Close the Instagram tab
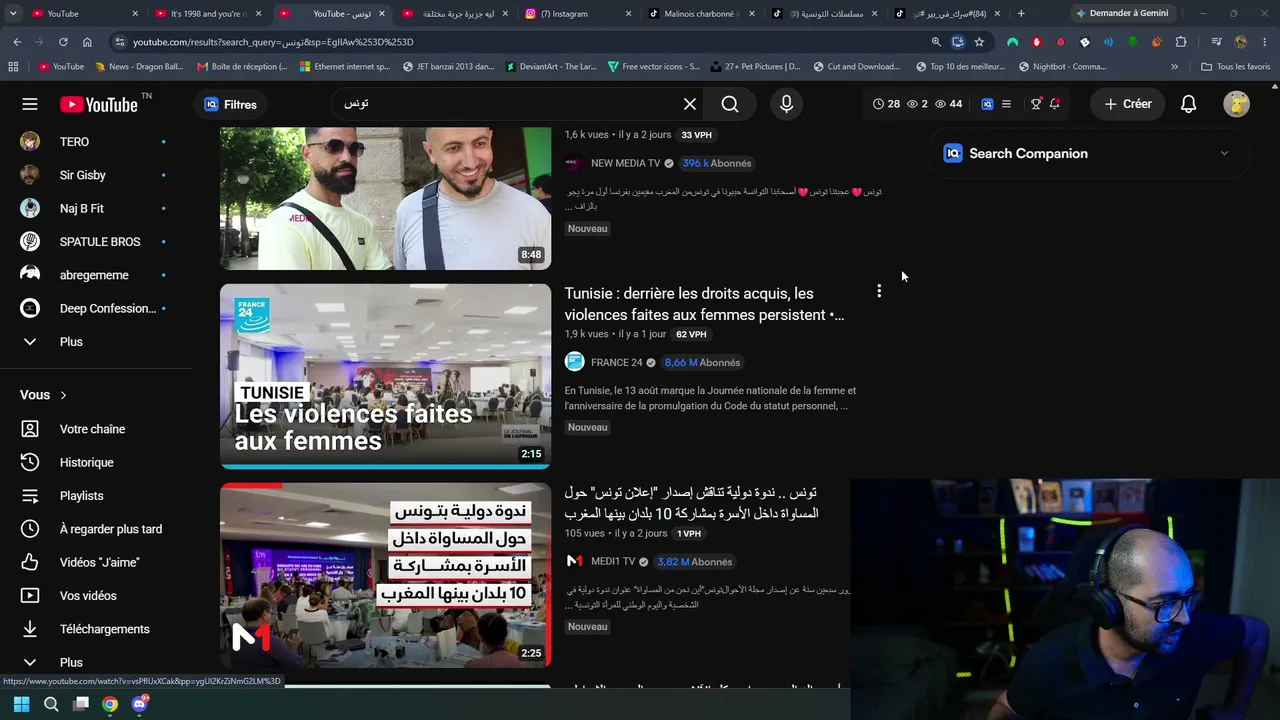 628,14
